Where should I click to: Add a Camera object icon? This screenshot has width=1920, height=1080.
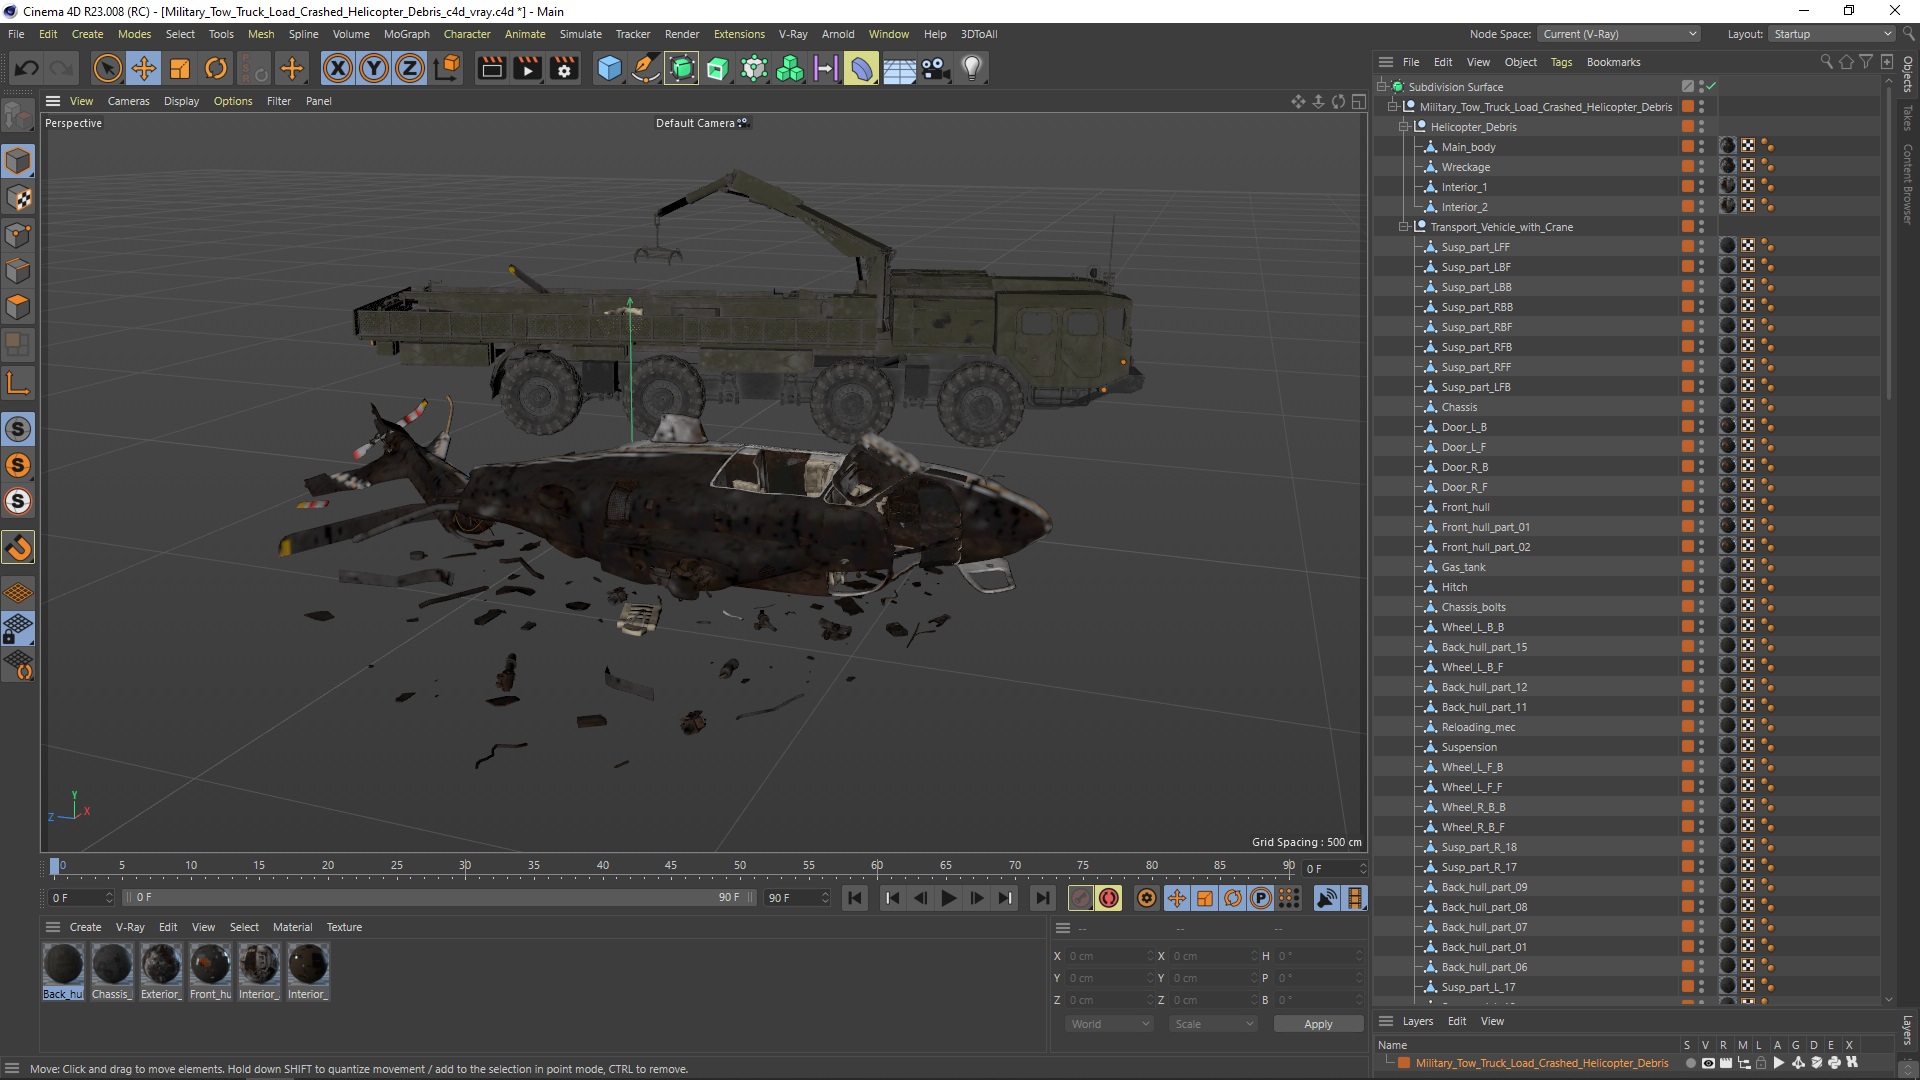(935, 68)
